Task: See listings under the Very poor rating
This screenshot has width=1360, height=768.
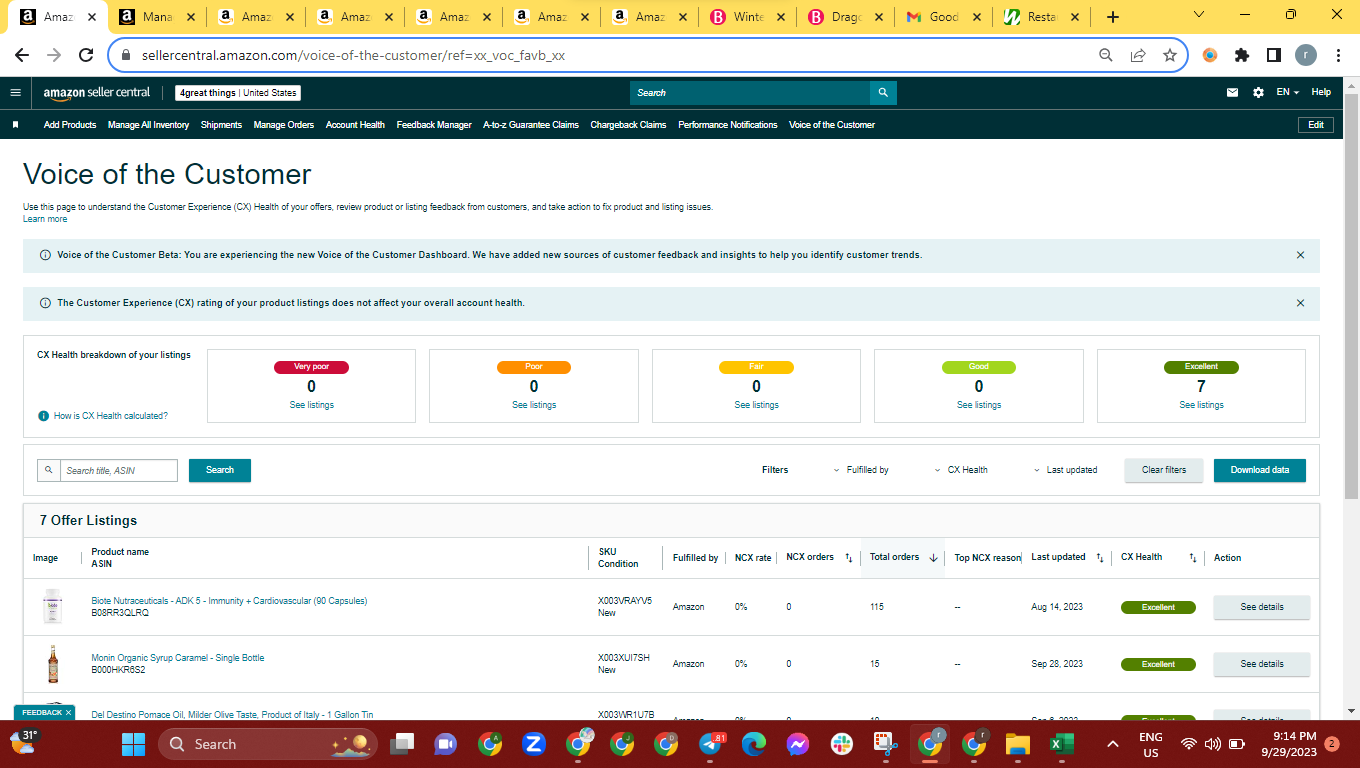Action: coord(312,405)
